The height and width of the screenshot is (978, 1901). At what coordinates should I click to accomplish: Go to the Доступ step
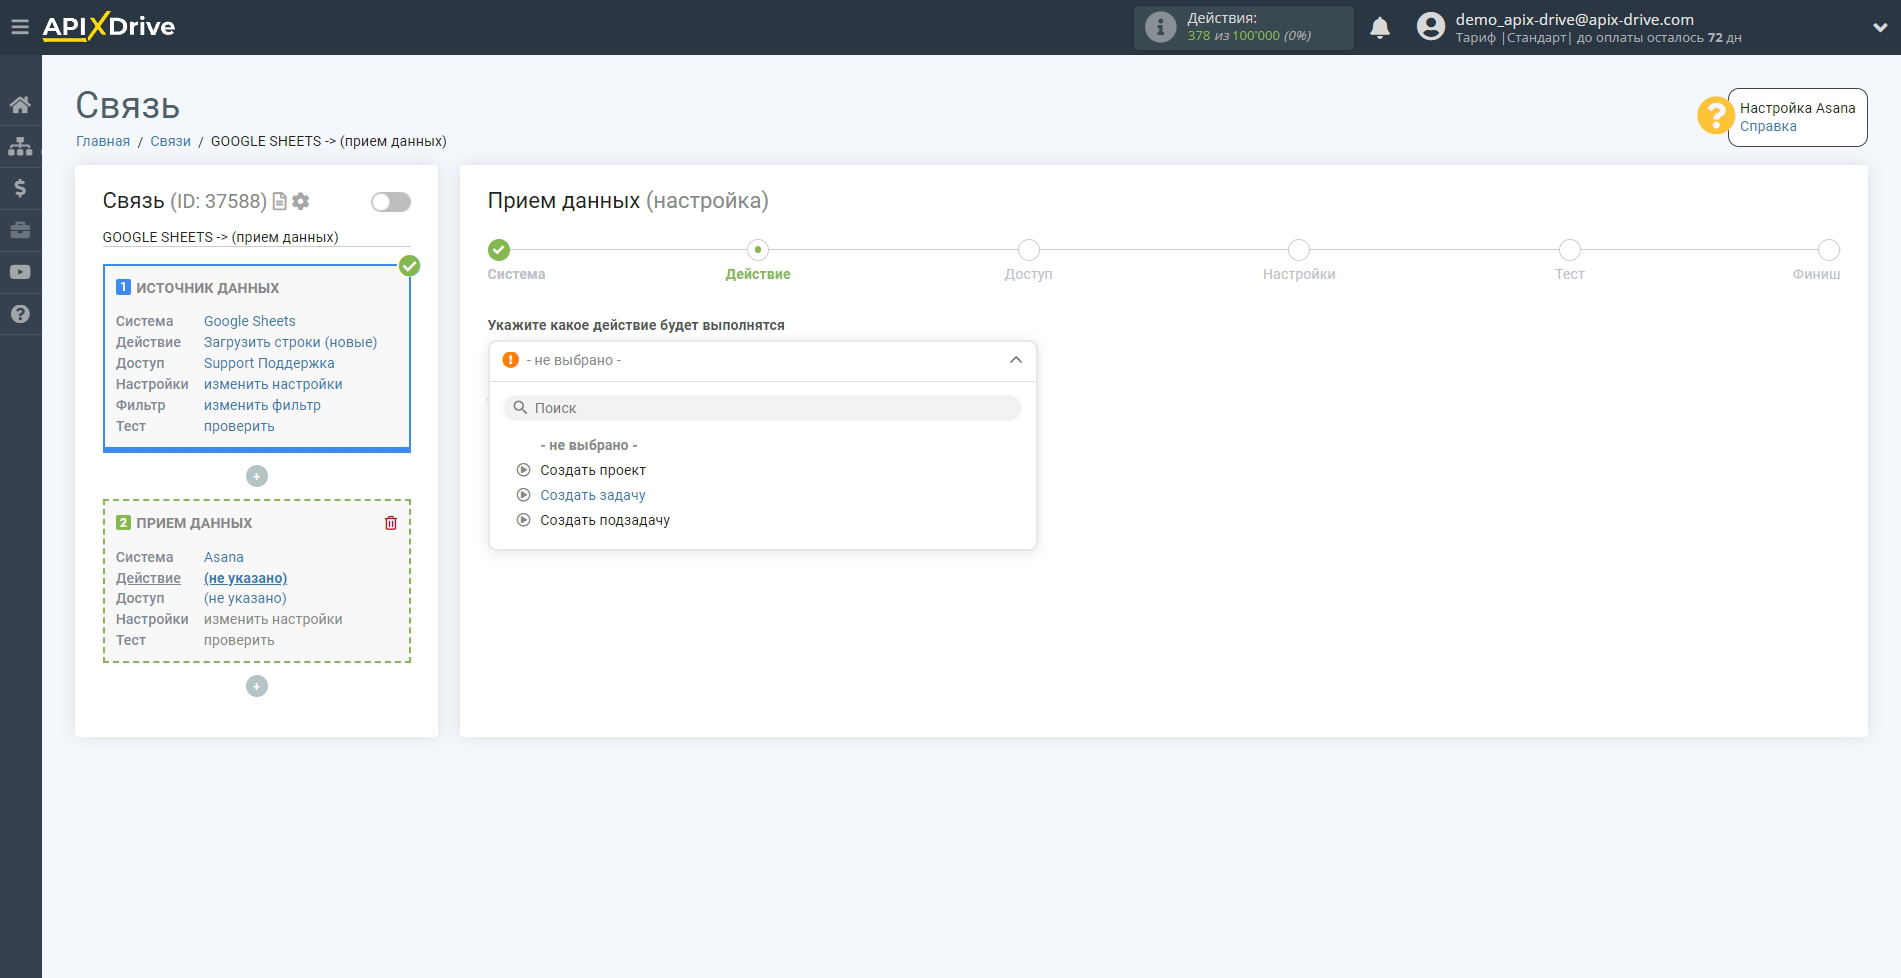tap(1028, 250)
